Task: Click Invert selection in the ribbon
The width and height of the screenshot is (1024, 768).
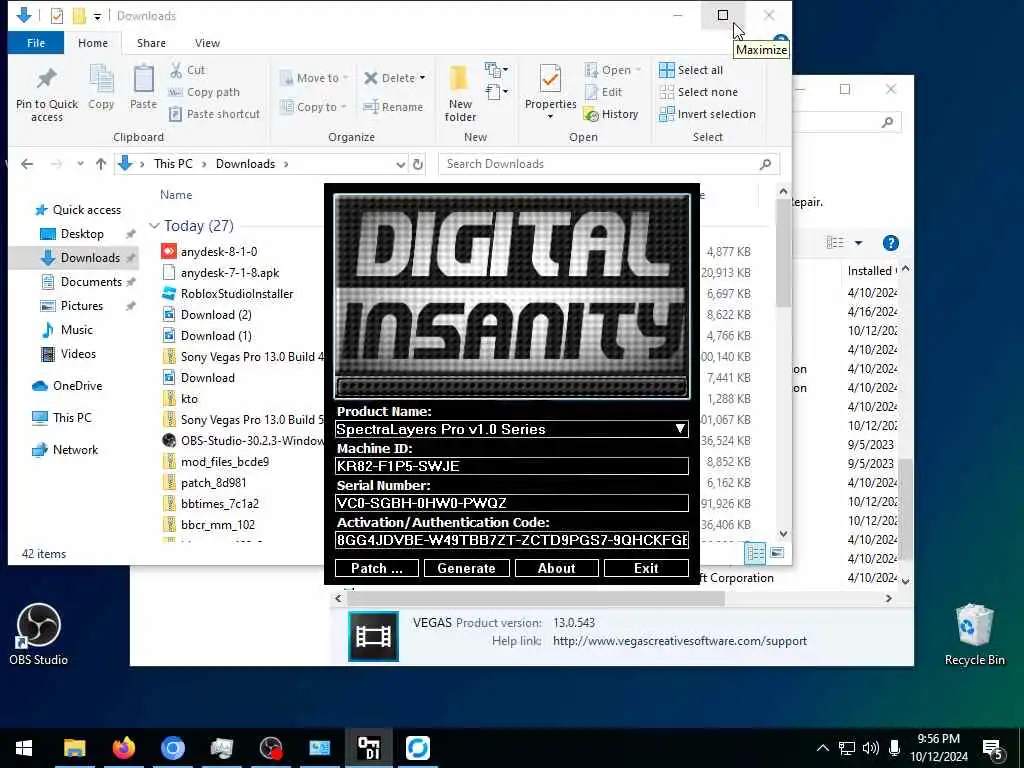Action: [707, 114]
